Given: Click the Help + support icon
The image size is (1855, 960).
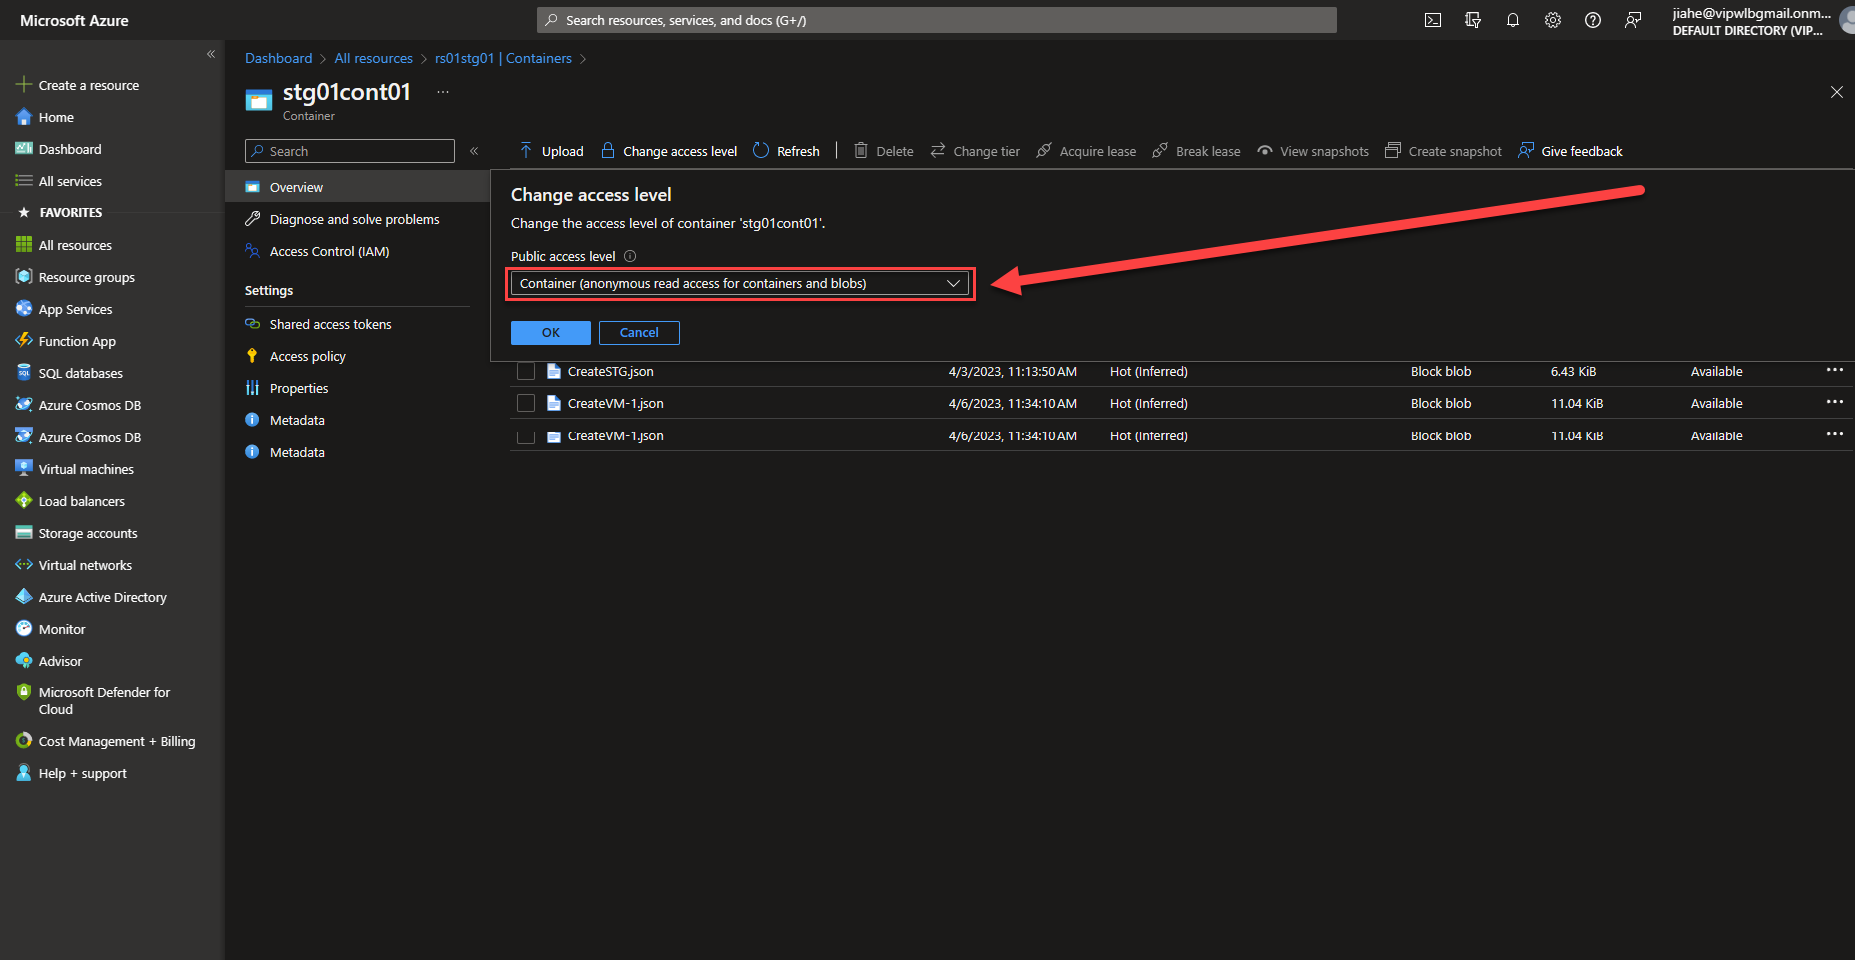Looking at the screenshot, I should click(x=24, y=773).
